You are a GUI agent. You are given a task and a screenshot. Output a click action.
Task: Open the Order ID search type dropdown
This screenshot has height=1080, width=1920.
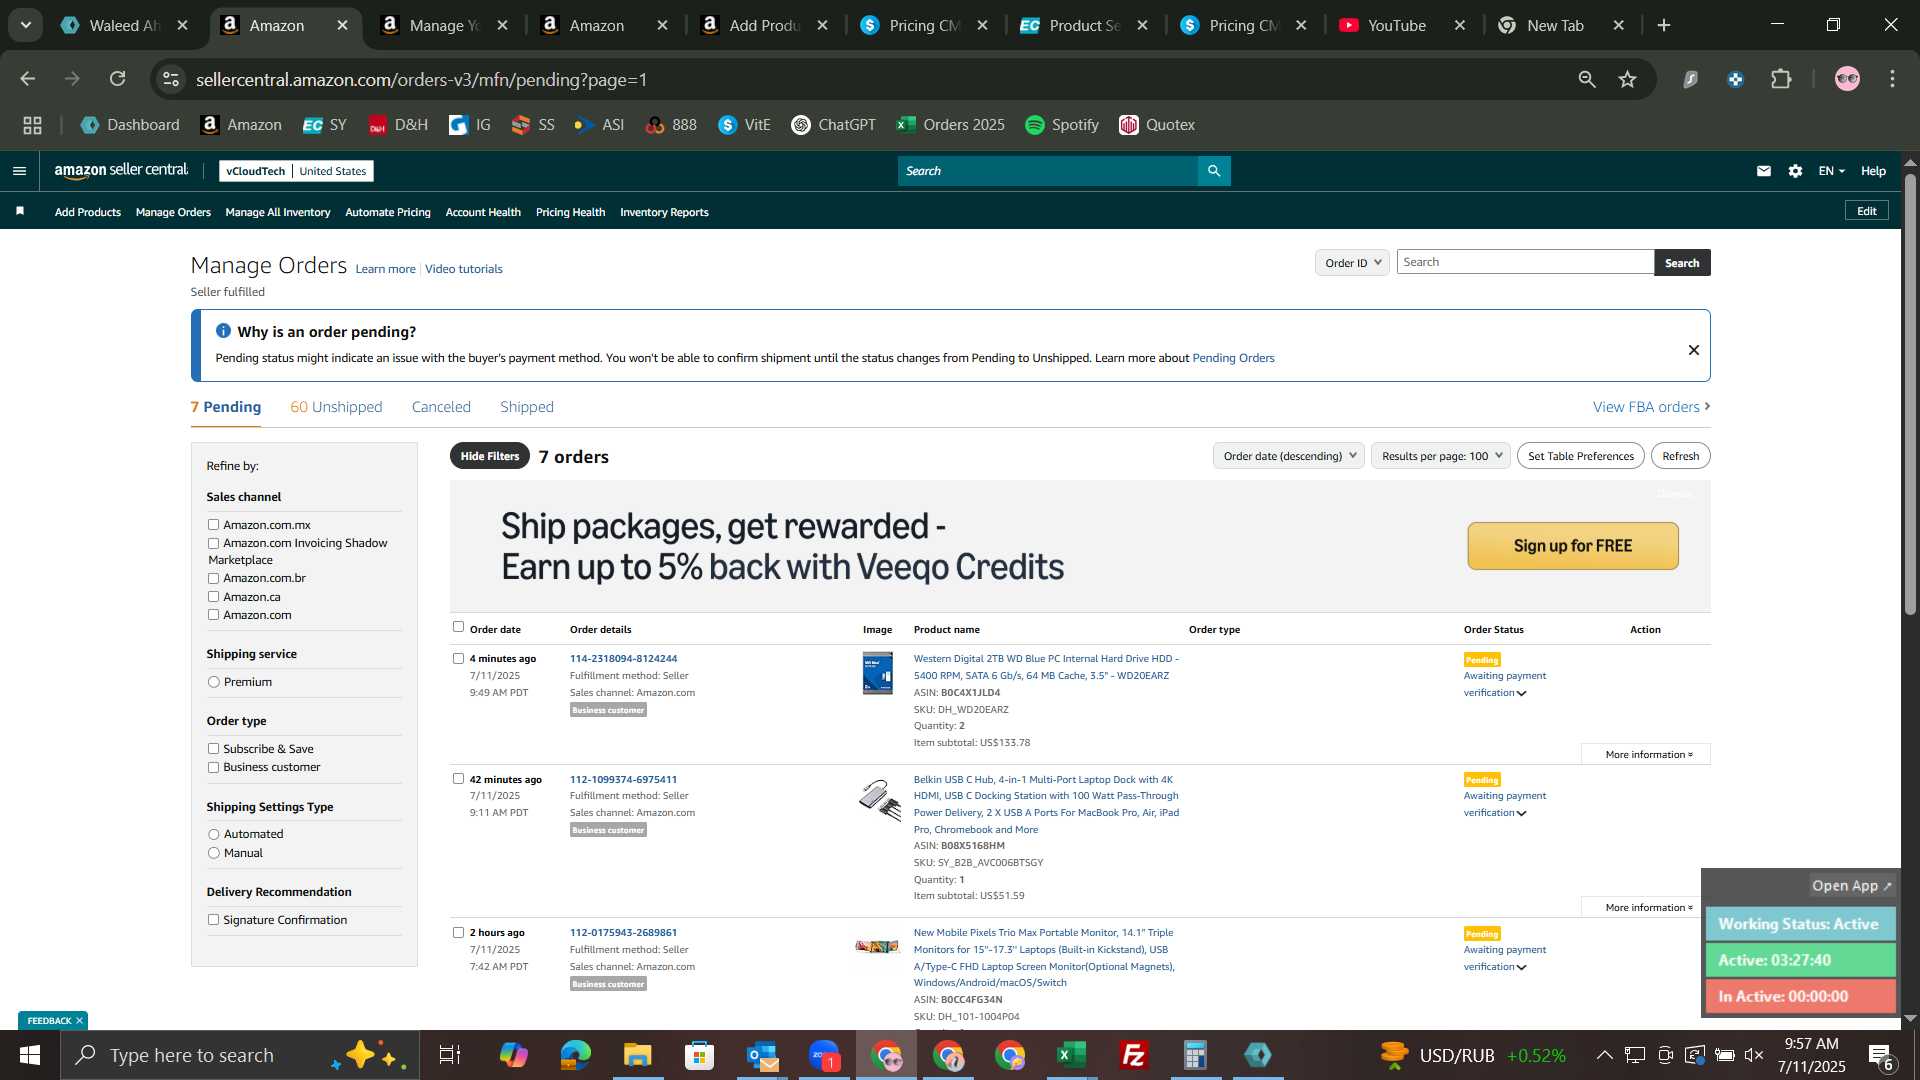[1352, 262]
